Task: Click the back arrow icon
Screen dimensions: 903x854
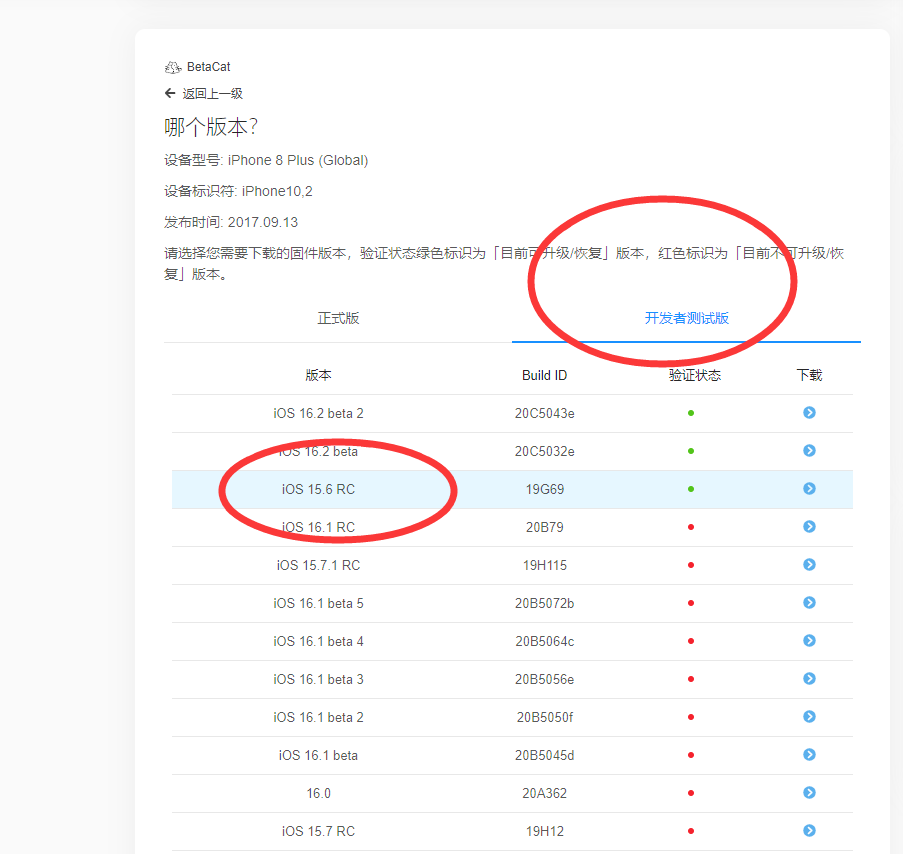Action: (170, 93)
